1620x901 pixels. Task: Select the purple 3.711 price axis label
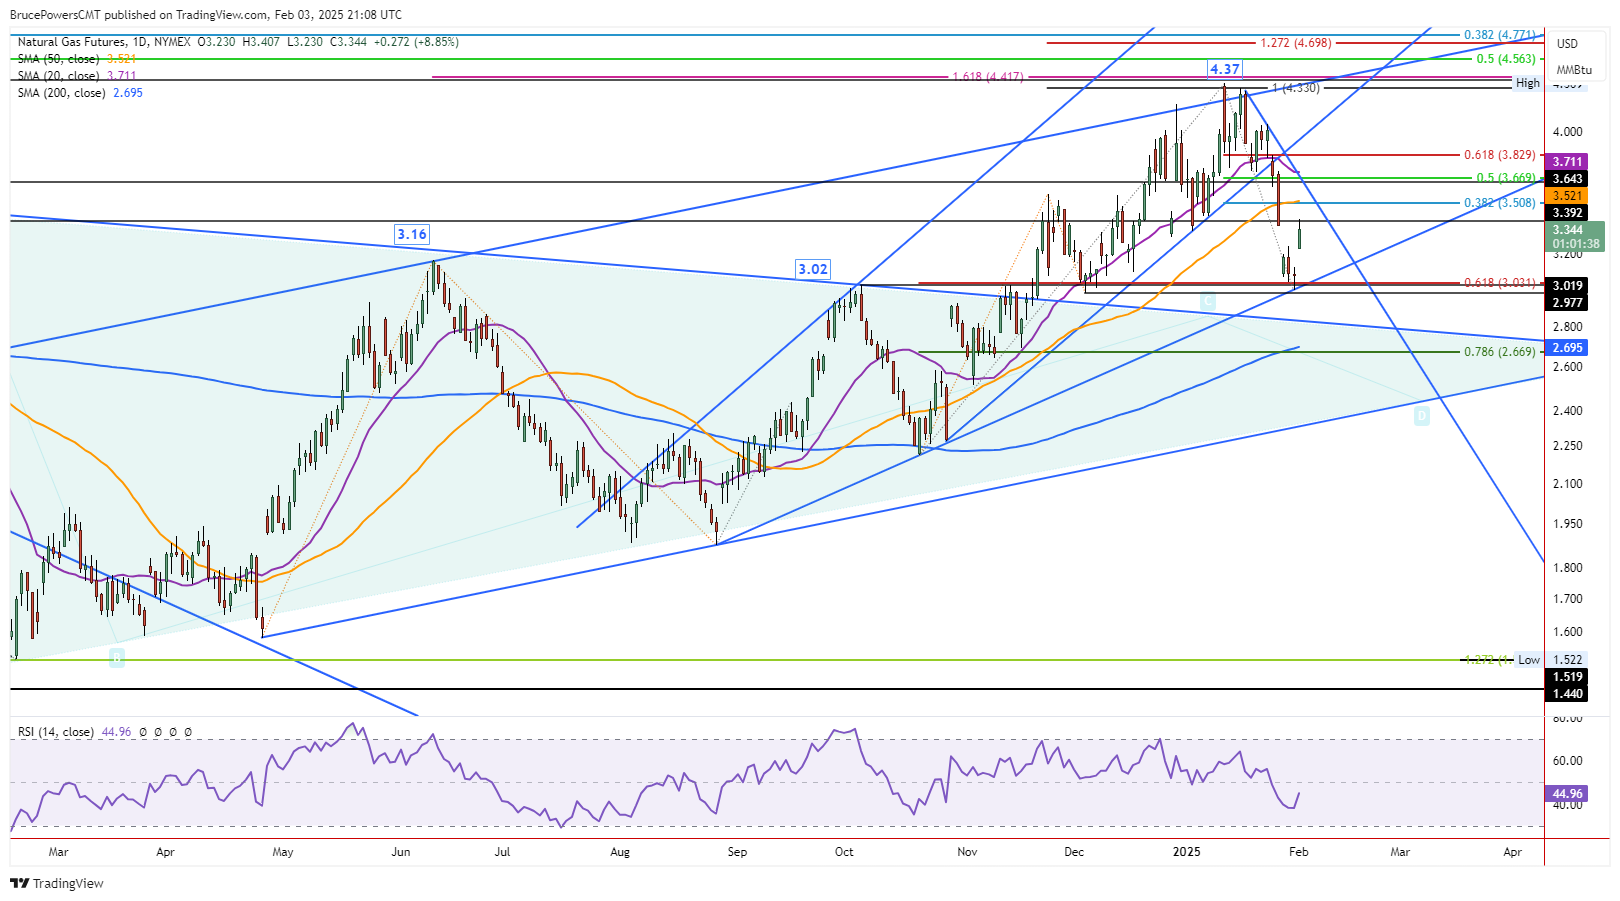[1567, 162]
